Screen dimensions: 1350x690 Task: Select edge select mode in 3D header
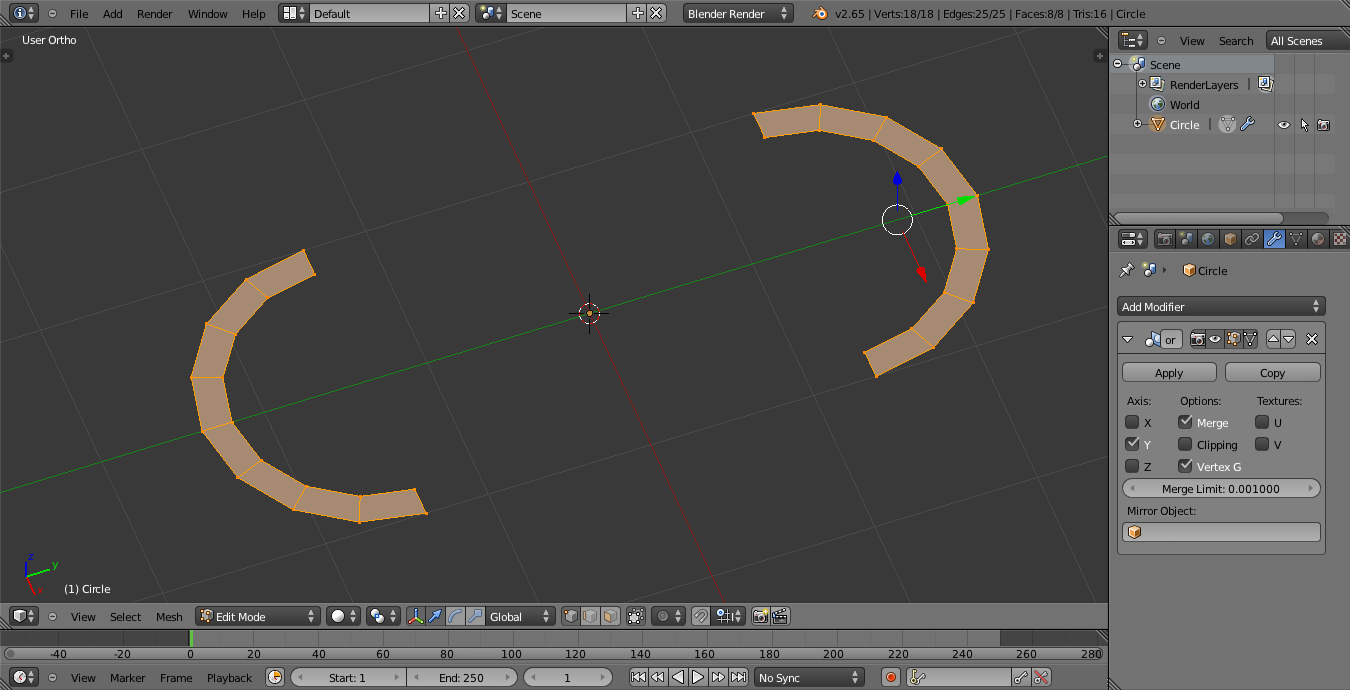(590, 616)
